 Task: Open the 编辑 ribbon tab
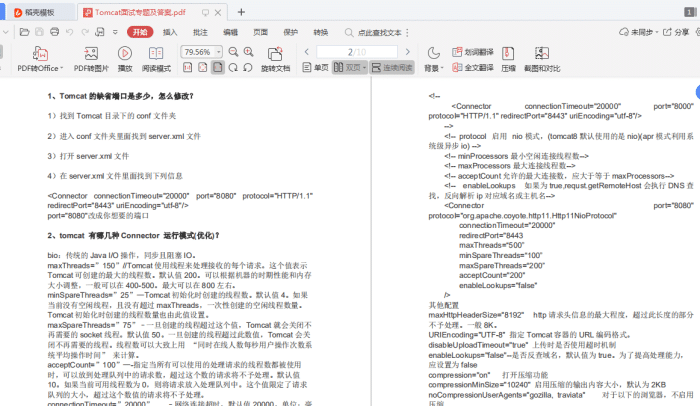230,32
